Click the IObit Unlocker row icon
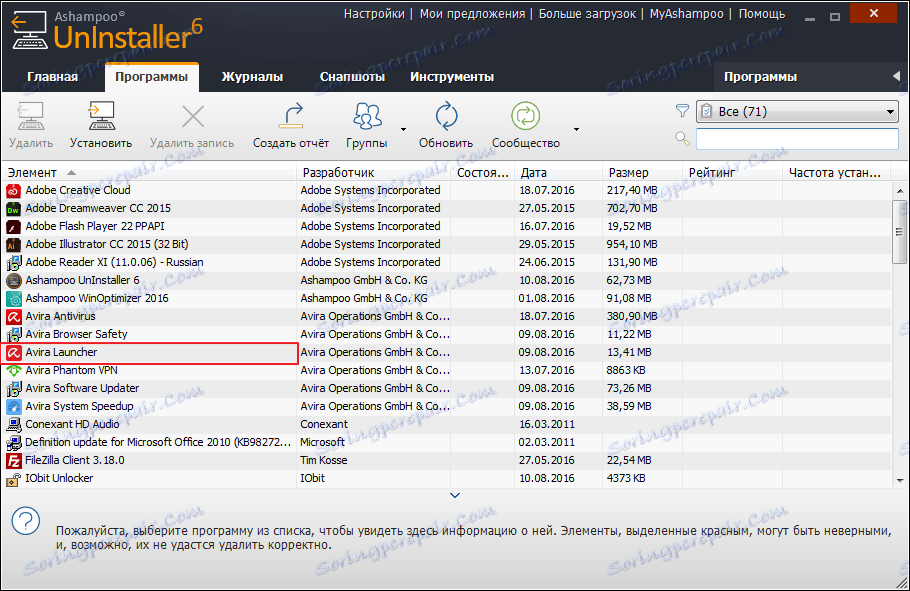Viewport: 910px width, 591px height. [x=13, y=478]
